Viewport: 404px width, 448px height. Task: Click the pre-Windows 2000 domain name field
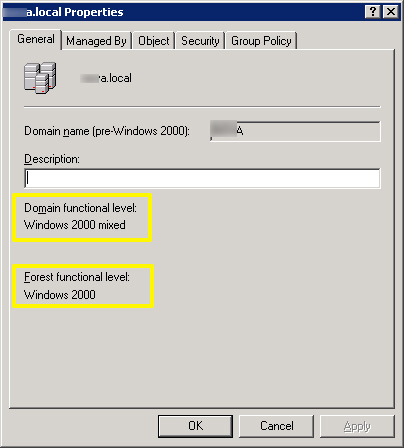click(295, 131)
